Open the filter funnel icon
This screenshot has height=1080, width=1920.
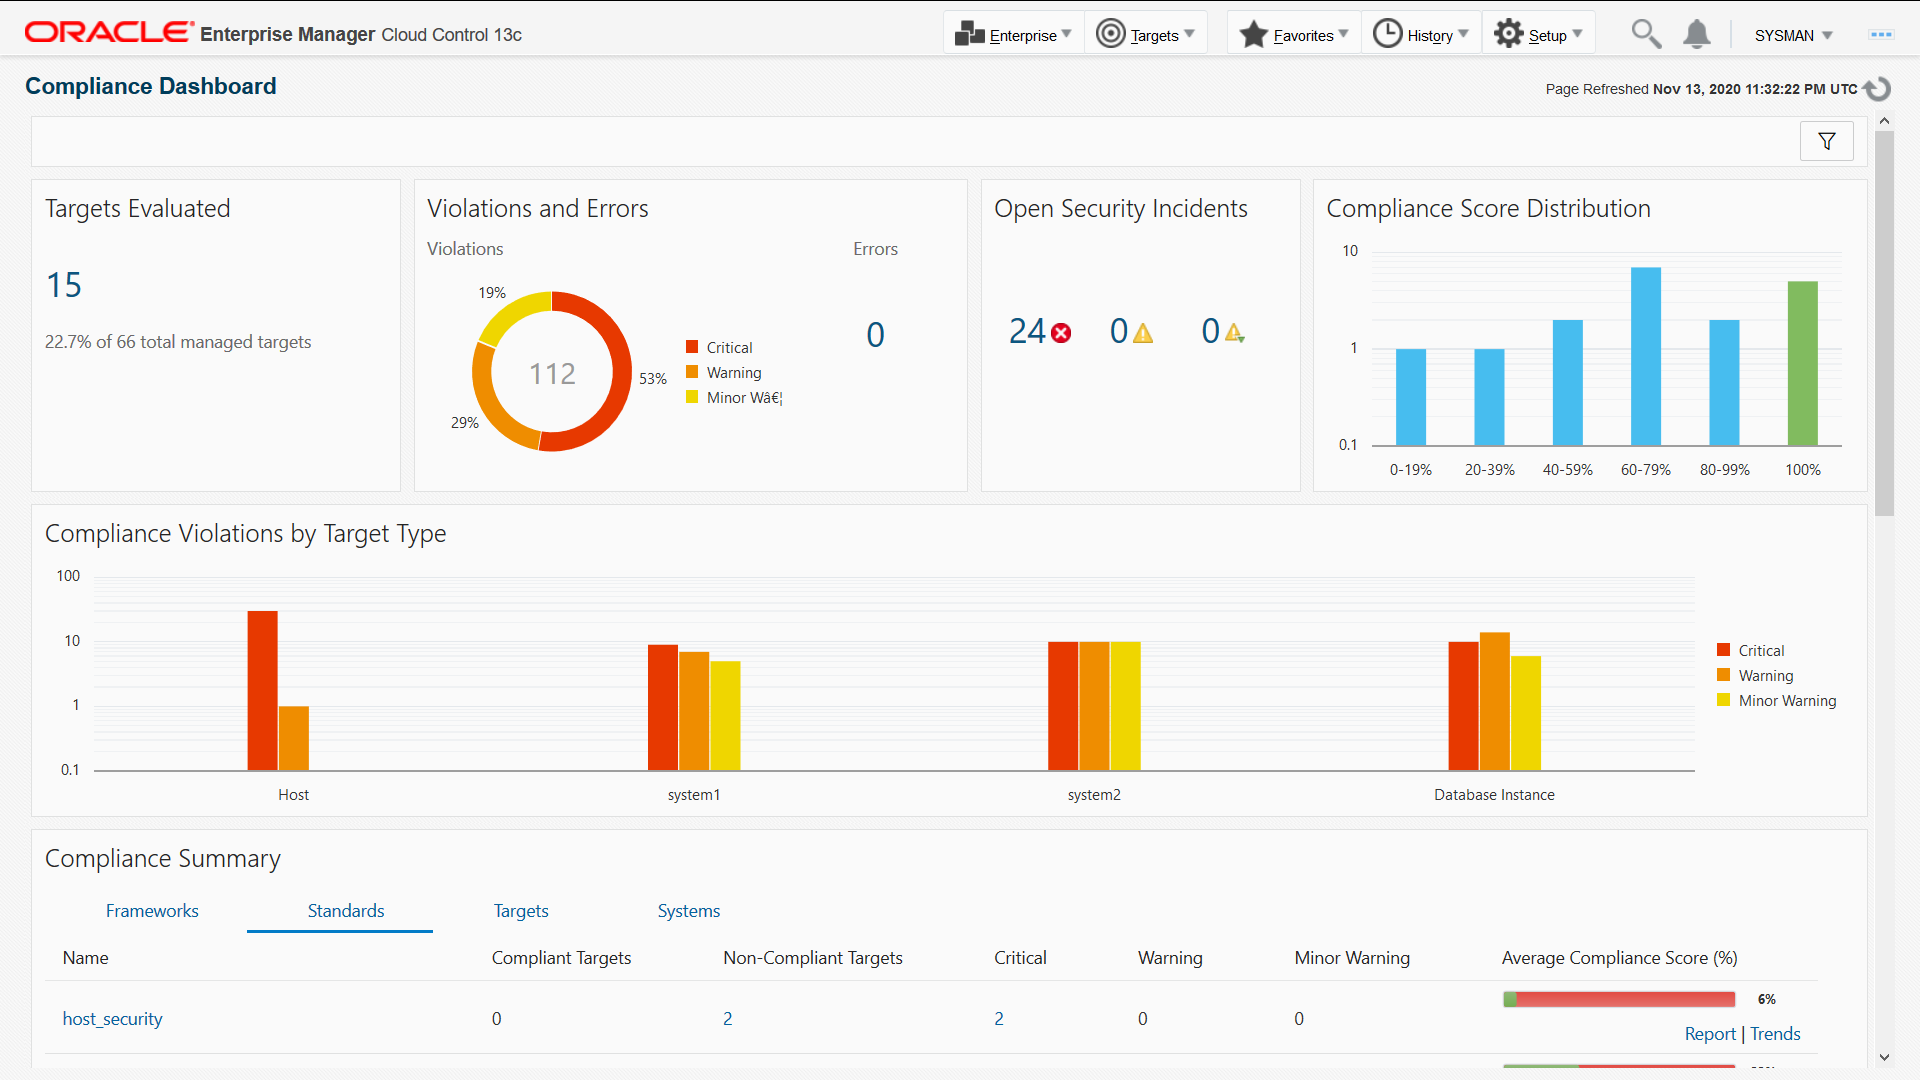tap(1826, 142)
